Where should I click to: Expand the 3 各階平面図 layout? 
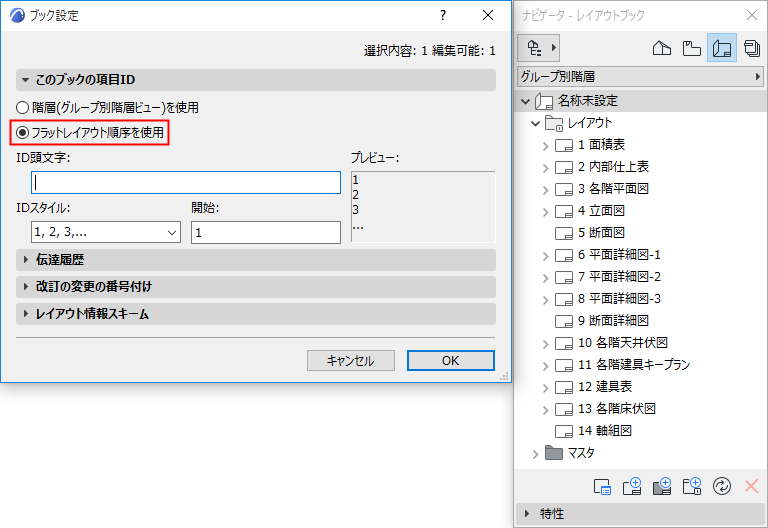point(546,190)
